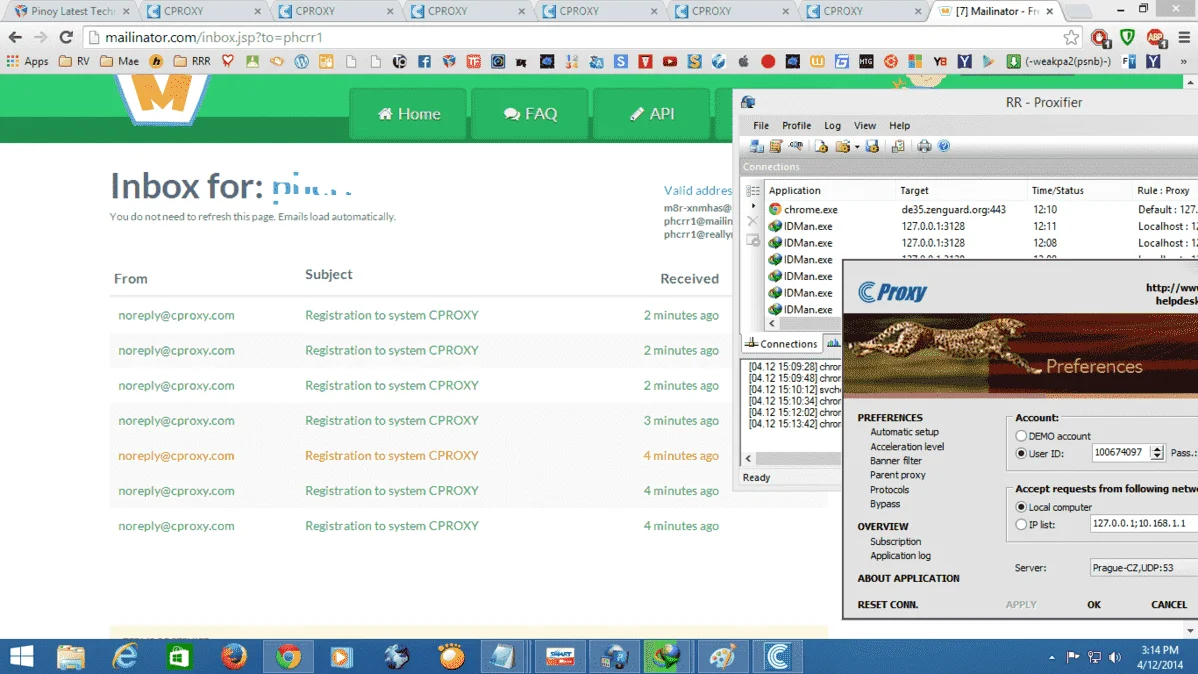Click clipboard checklist icon in Proxifier toolbar
The width and height of the screenshot is (1198, 674).
[x=898, y=146]
